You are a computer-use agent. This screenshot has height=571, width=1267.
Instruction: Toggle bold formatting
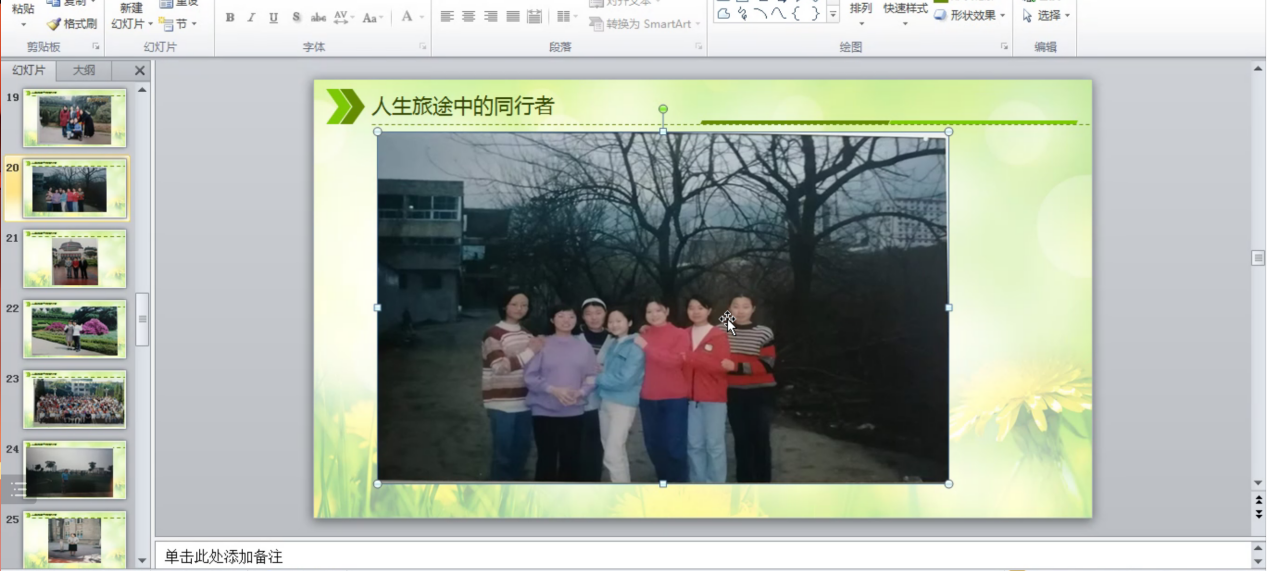230,17
